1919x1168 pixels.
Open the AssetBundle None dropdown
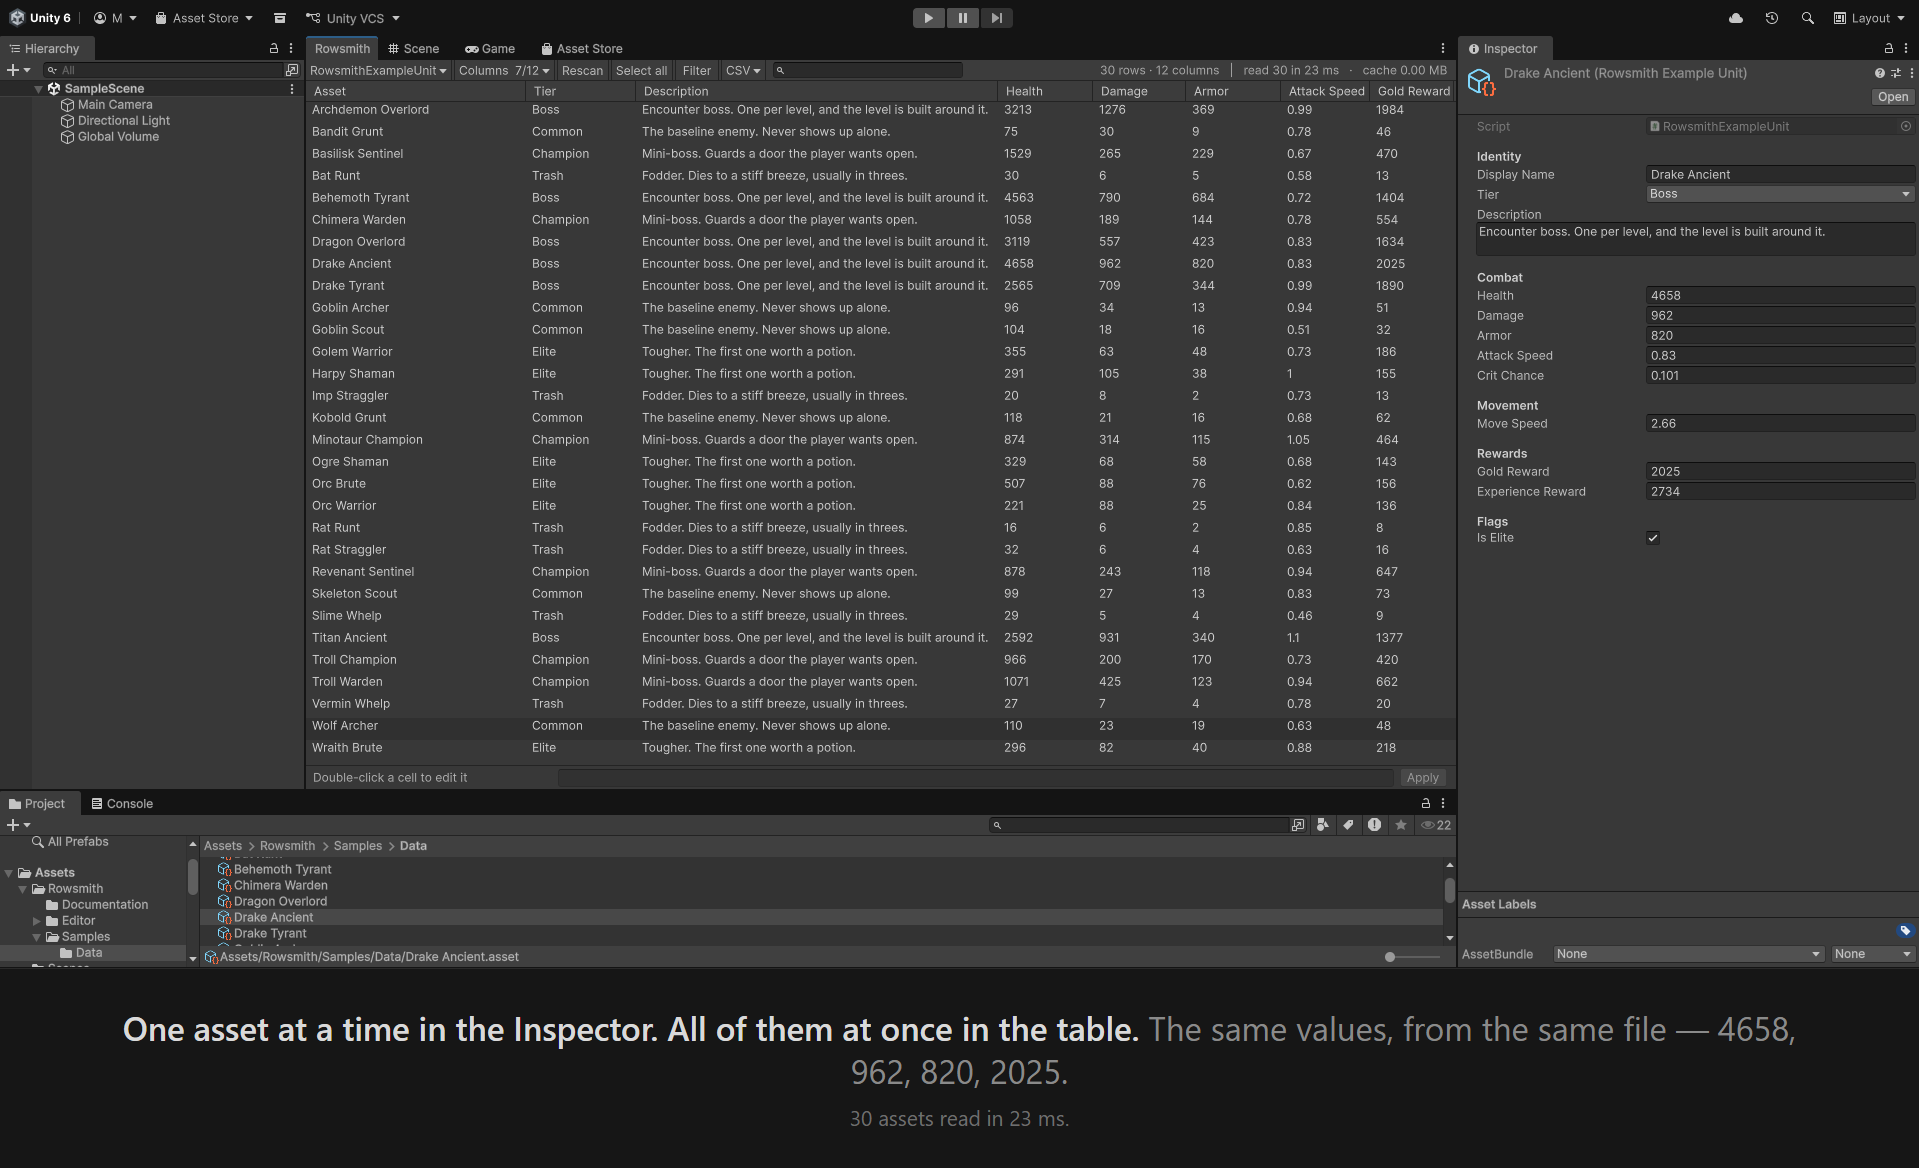click(1688, 954)
